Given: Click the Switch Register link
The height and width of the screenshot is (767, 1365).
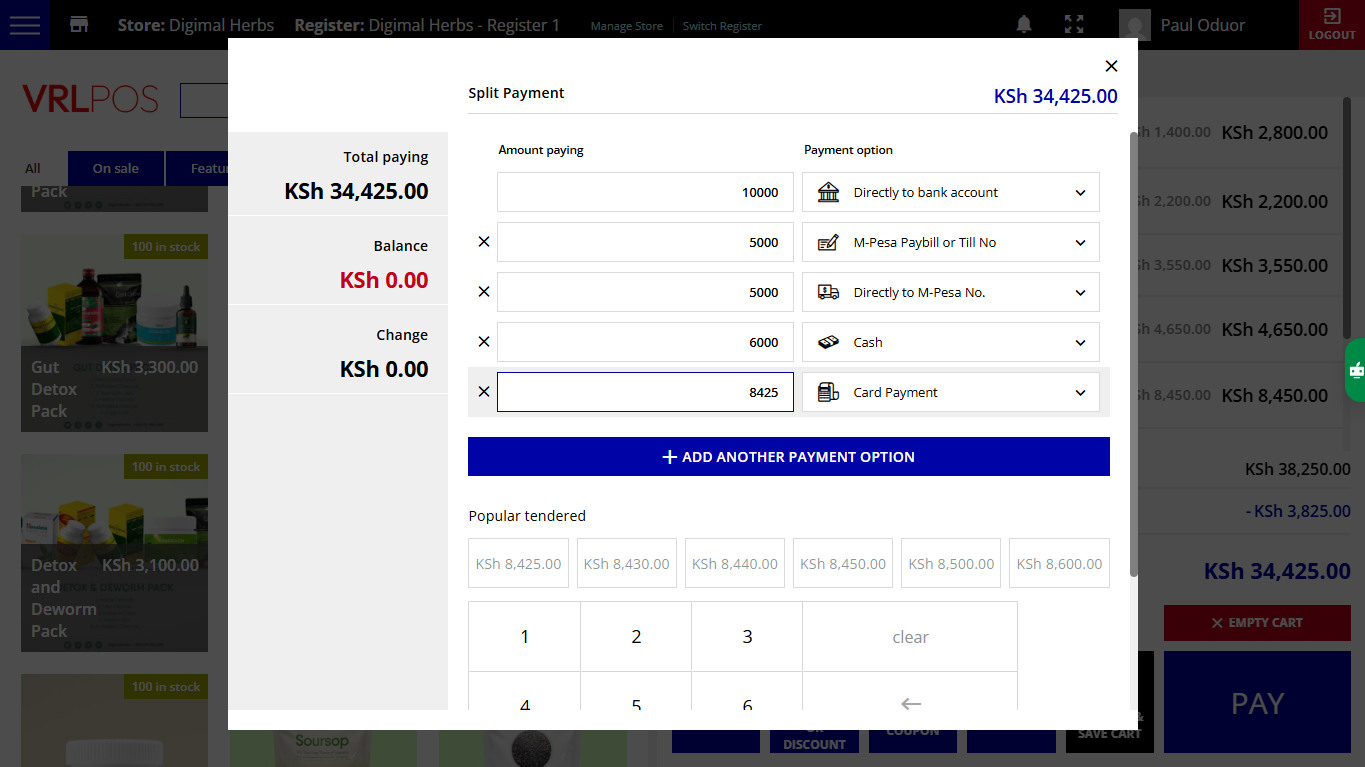Looking at the screenshot, I should (x=722, y=26).
